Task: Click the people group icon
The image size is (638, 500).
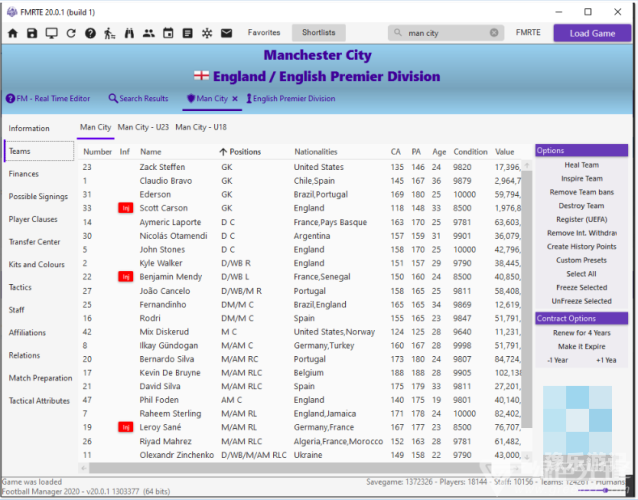Action: coord(149,33)
